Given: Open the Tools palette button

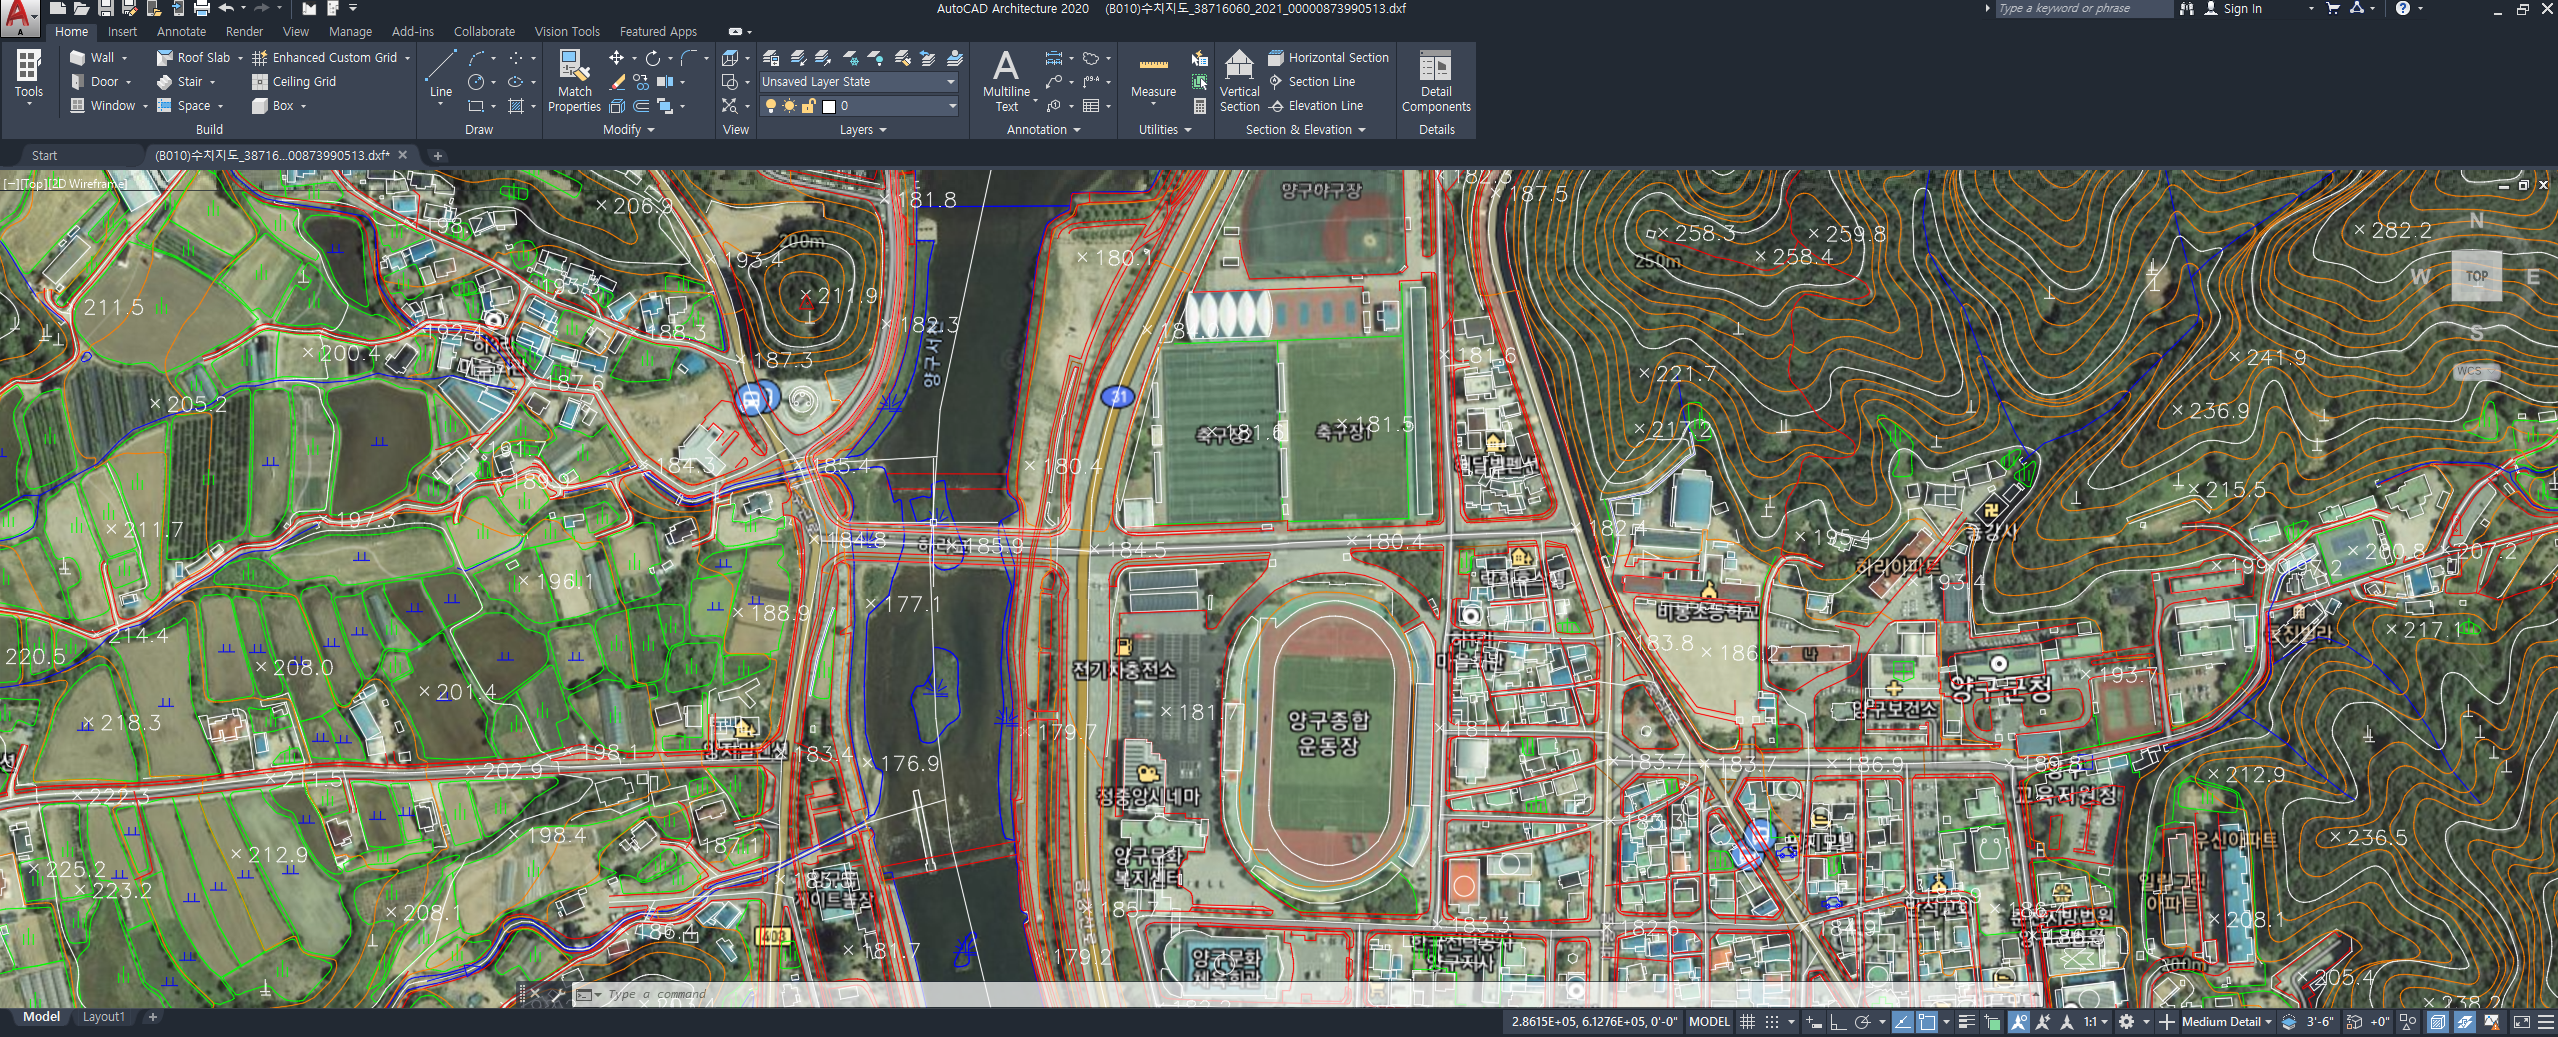Looking at the screenshot, I should point(28,75).
